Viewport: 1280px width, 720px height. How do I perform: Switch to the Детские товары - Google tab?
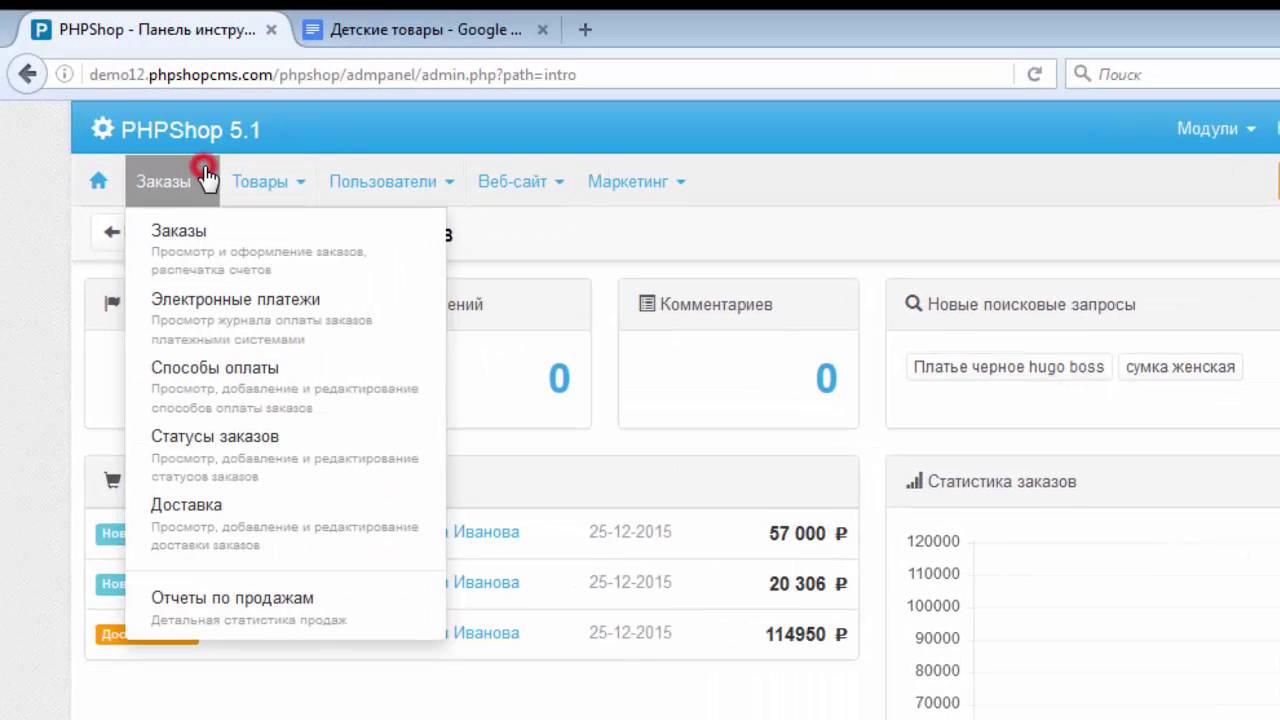click(425, 30)
